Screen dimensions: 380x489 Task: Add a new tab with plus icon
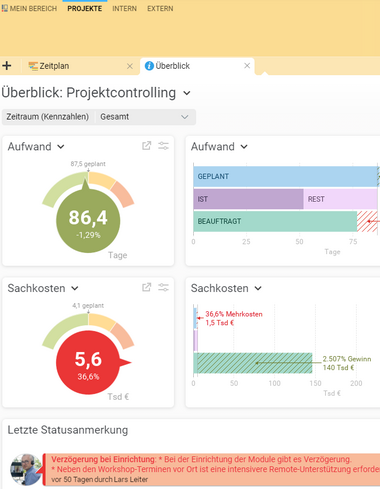(7, 66)
